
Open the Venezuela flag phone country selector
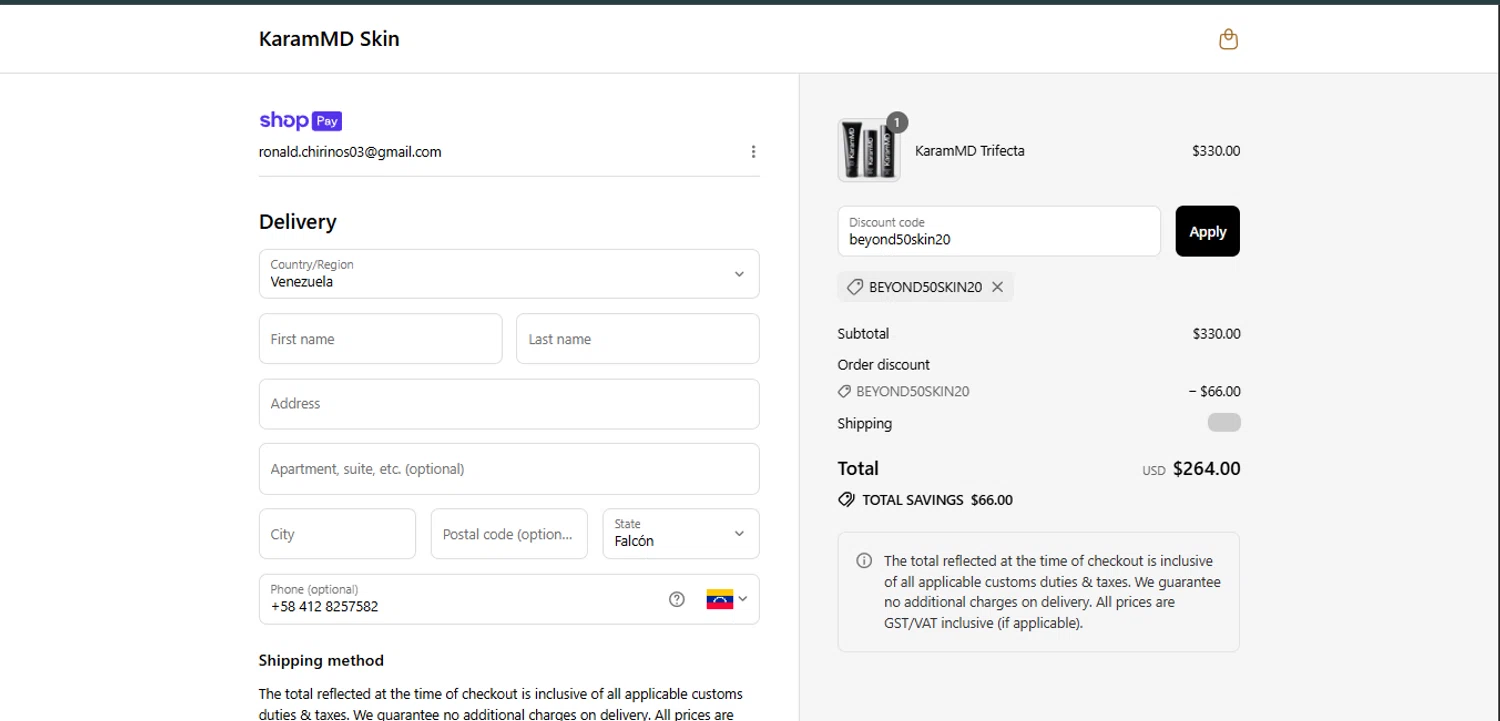727,599
